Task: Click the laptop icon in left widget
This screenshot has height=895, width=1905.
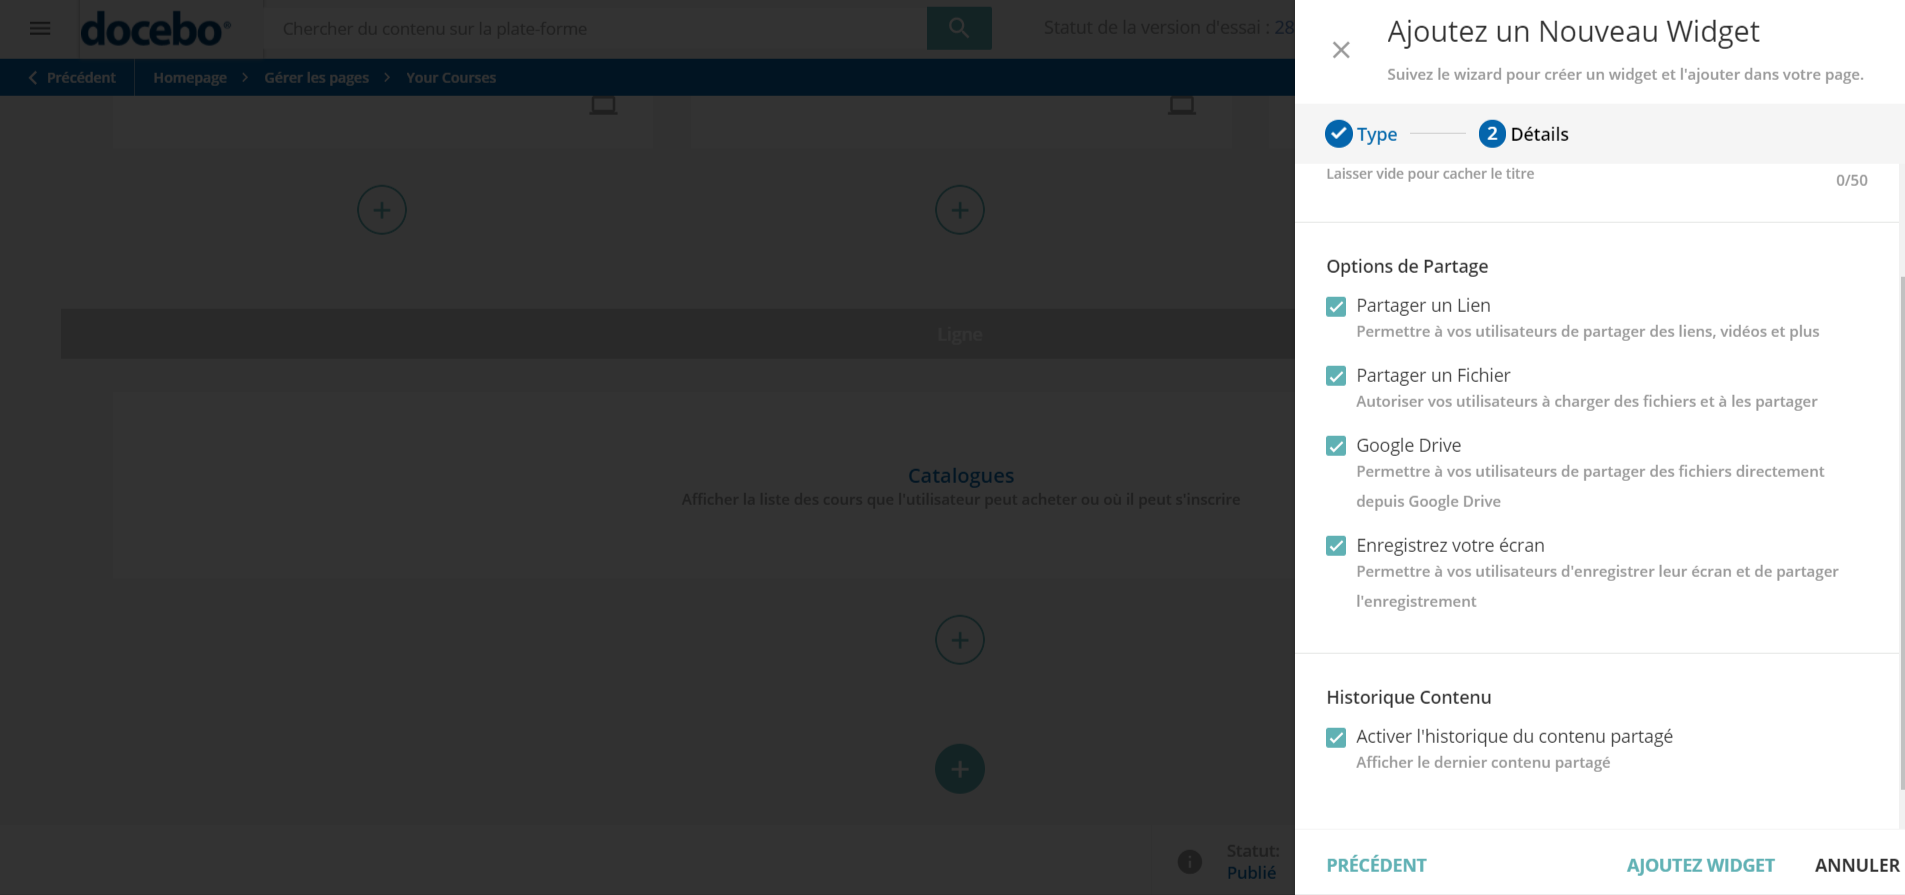Action: click(603, 105)
